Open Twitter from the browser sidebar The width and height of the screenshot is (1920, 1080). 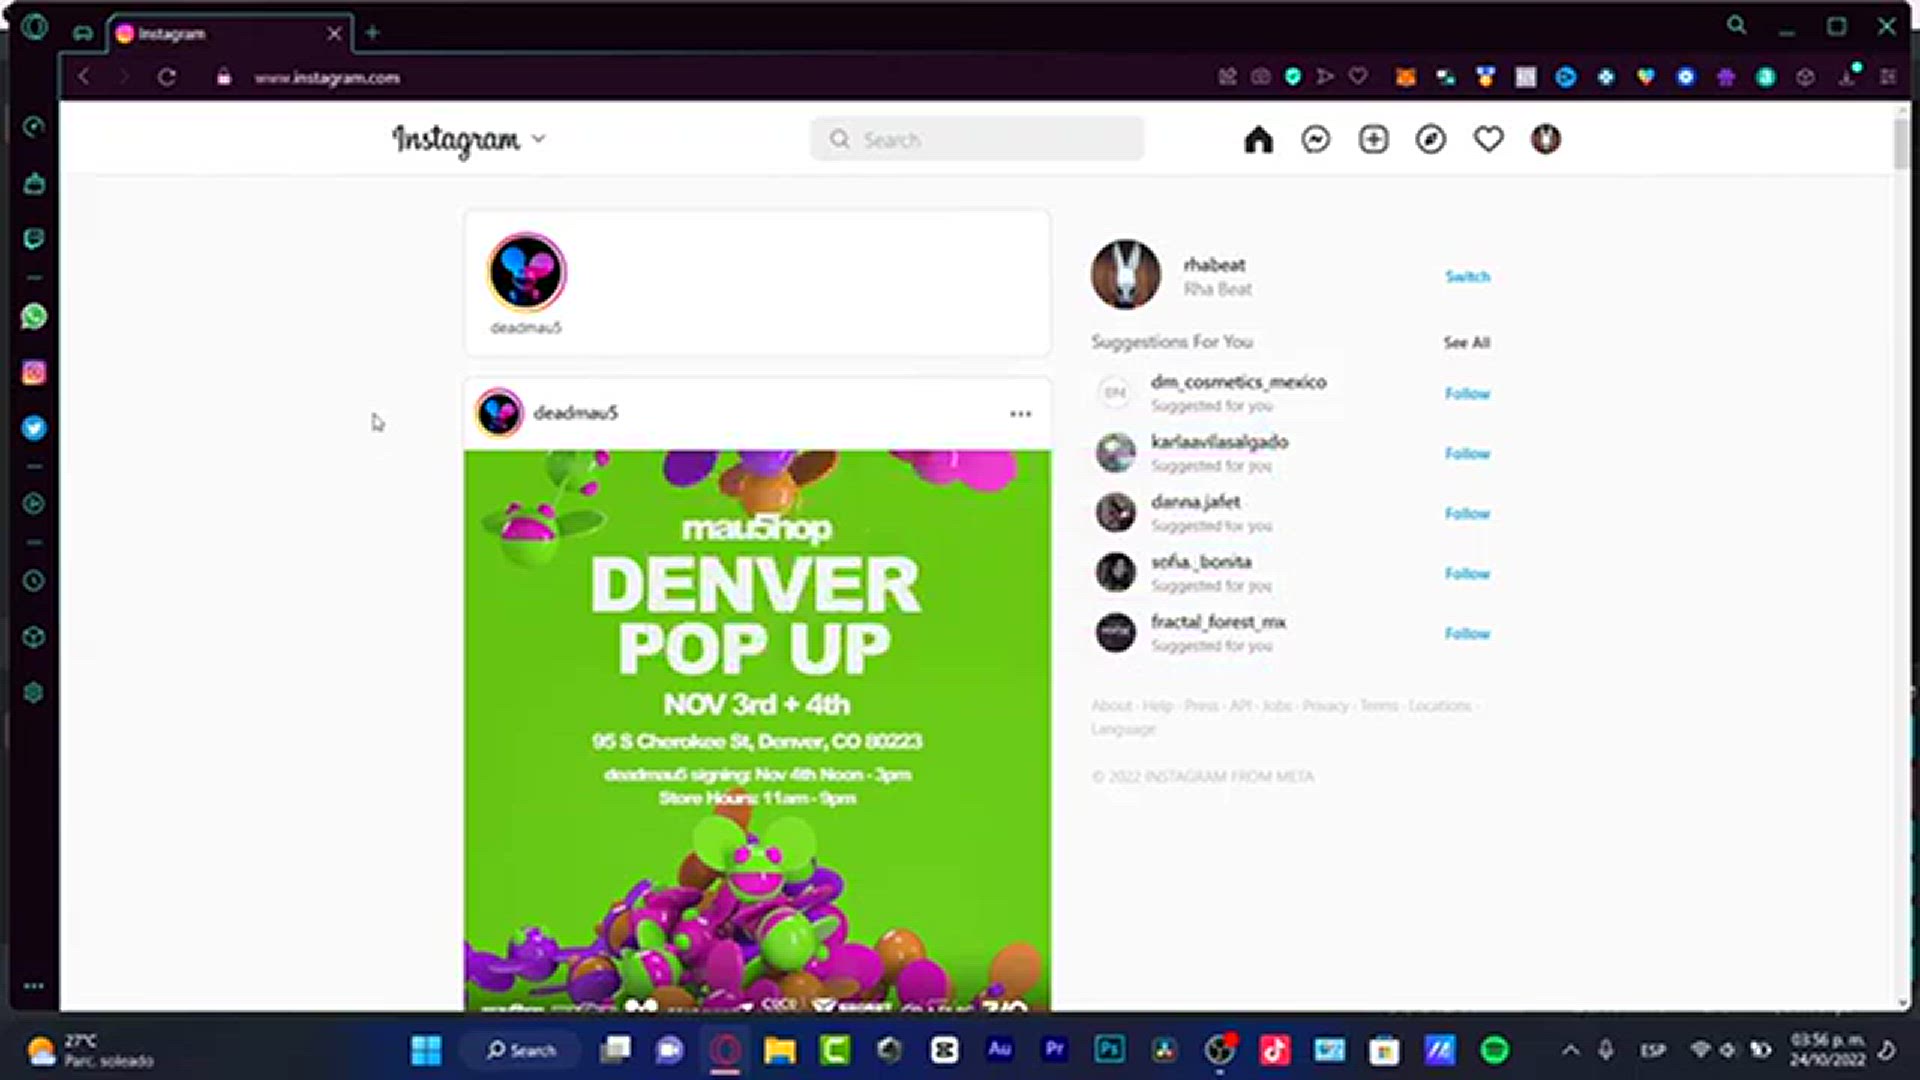tap(34, 428)
